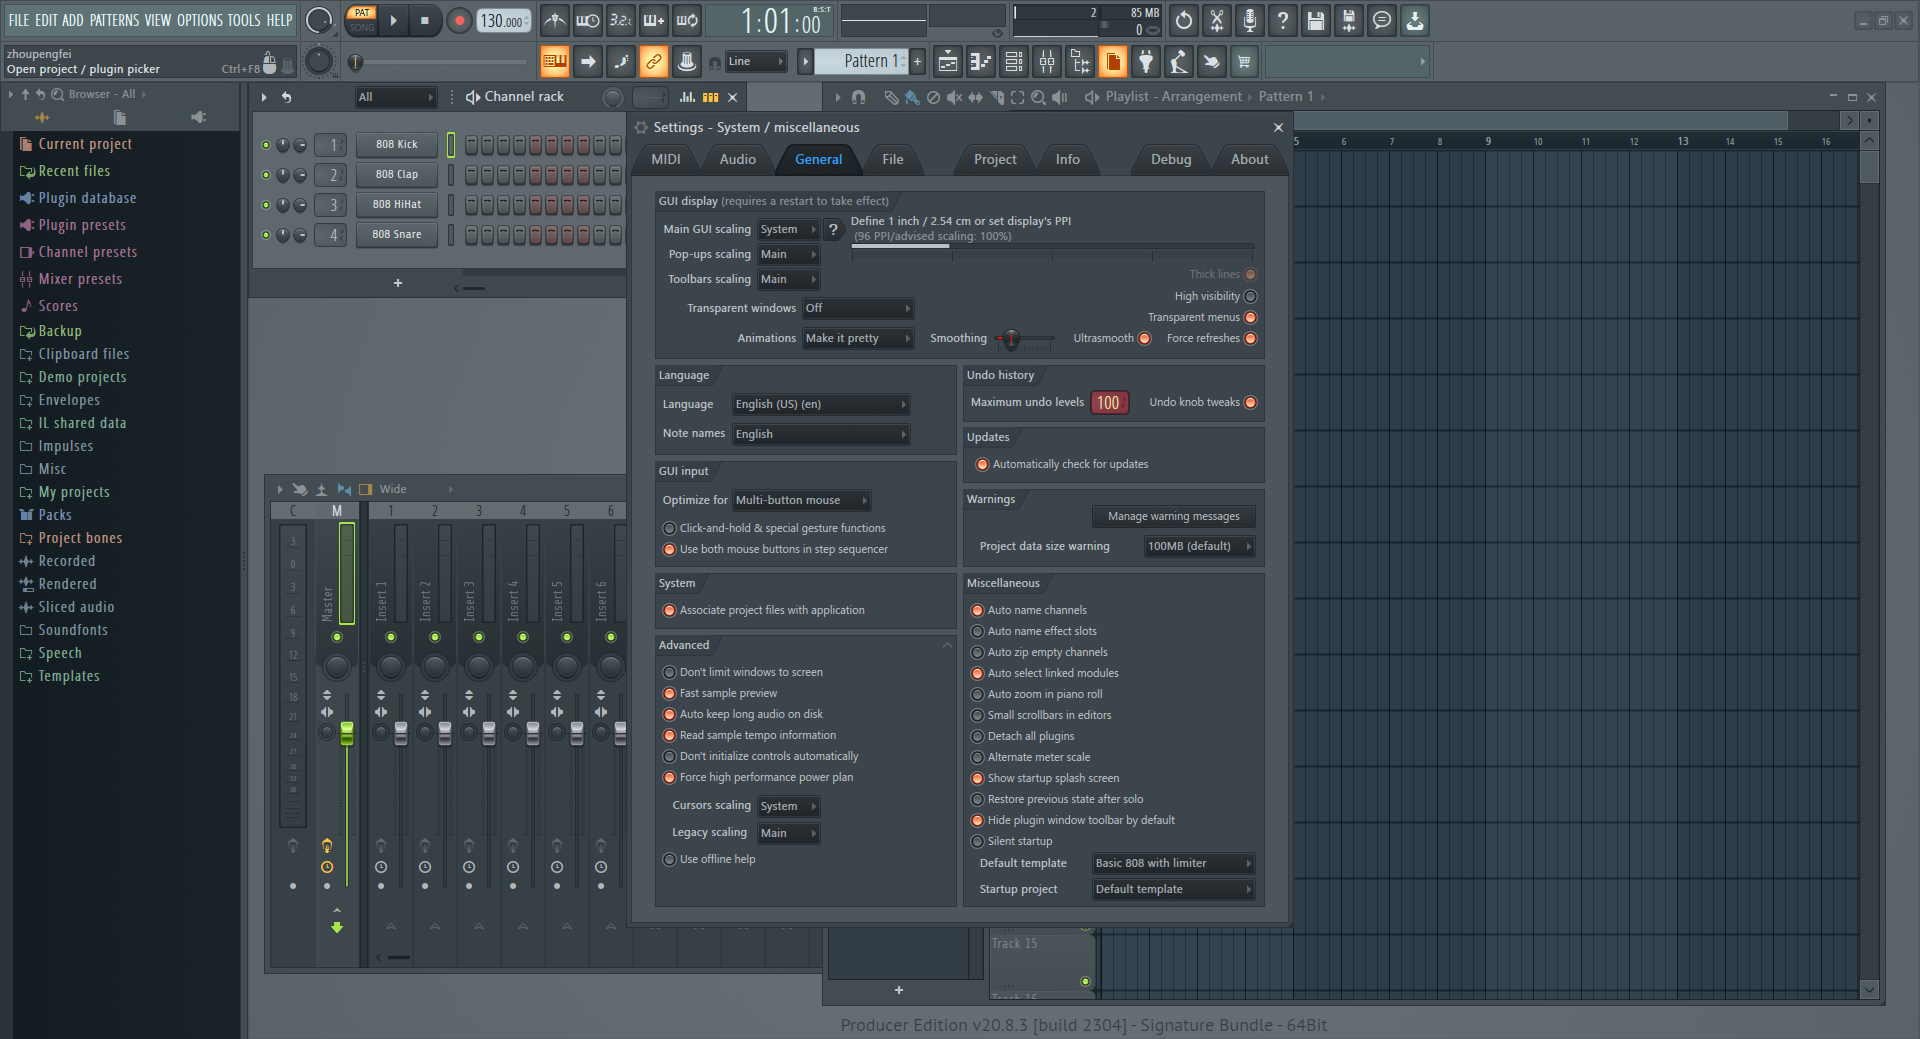Open the speech-bubble chat icon
The image size is (1920, 1039).
pyautogui.click(x=1382, y=20)
